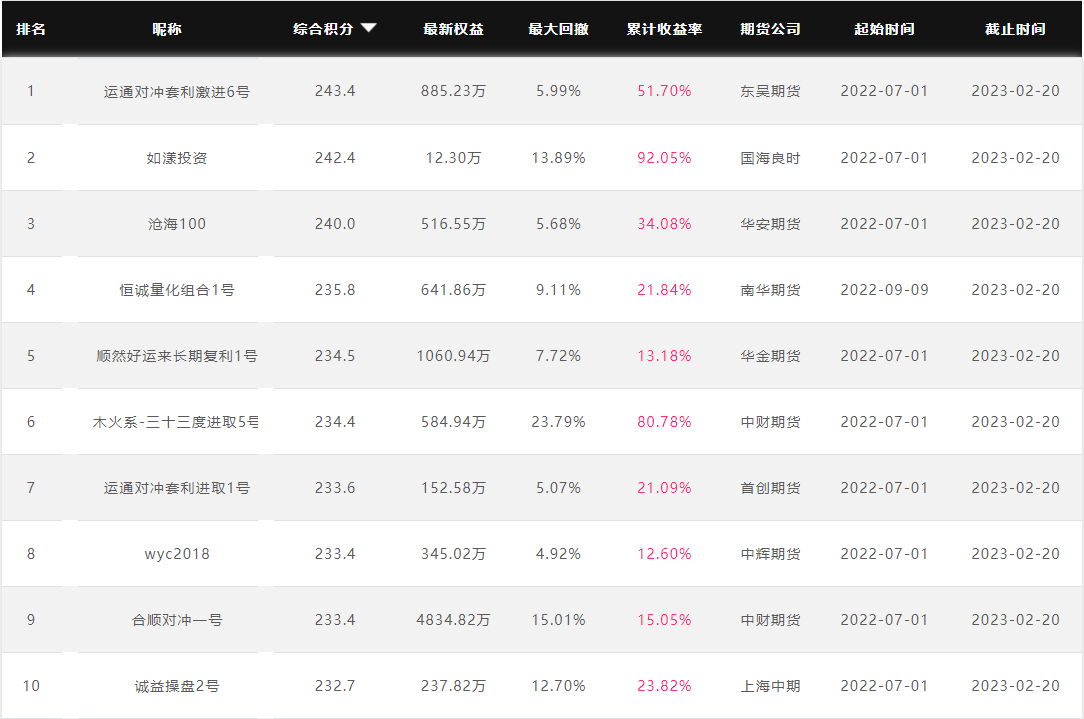
Task: Open account 诚益操盘2号
Action: pyautogui.click(x=177, y=686)
